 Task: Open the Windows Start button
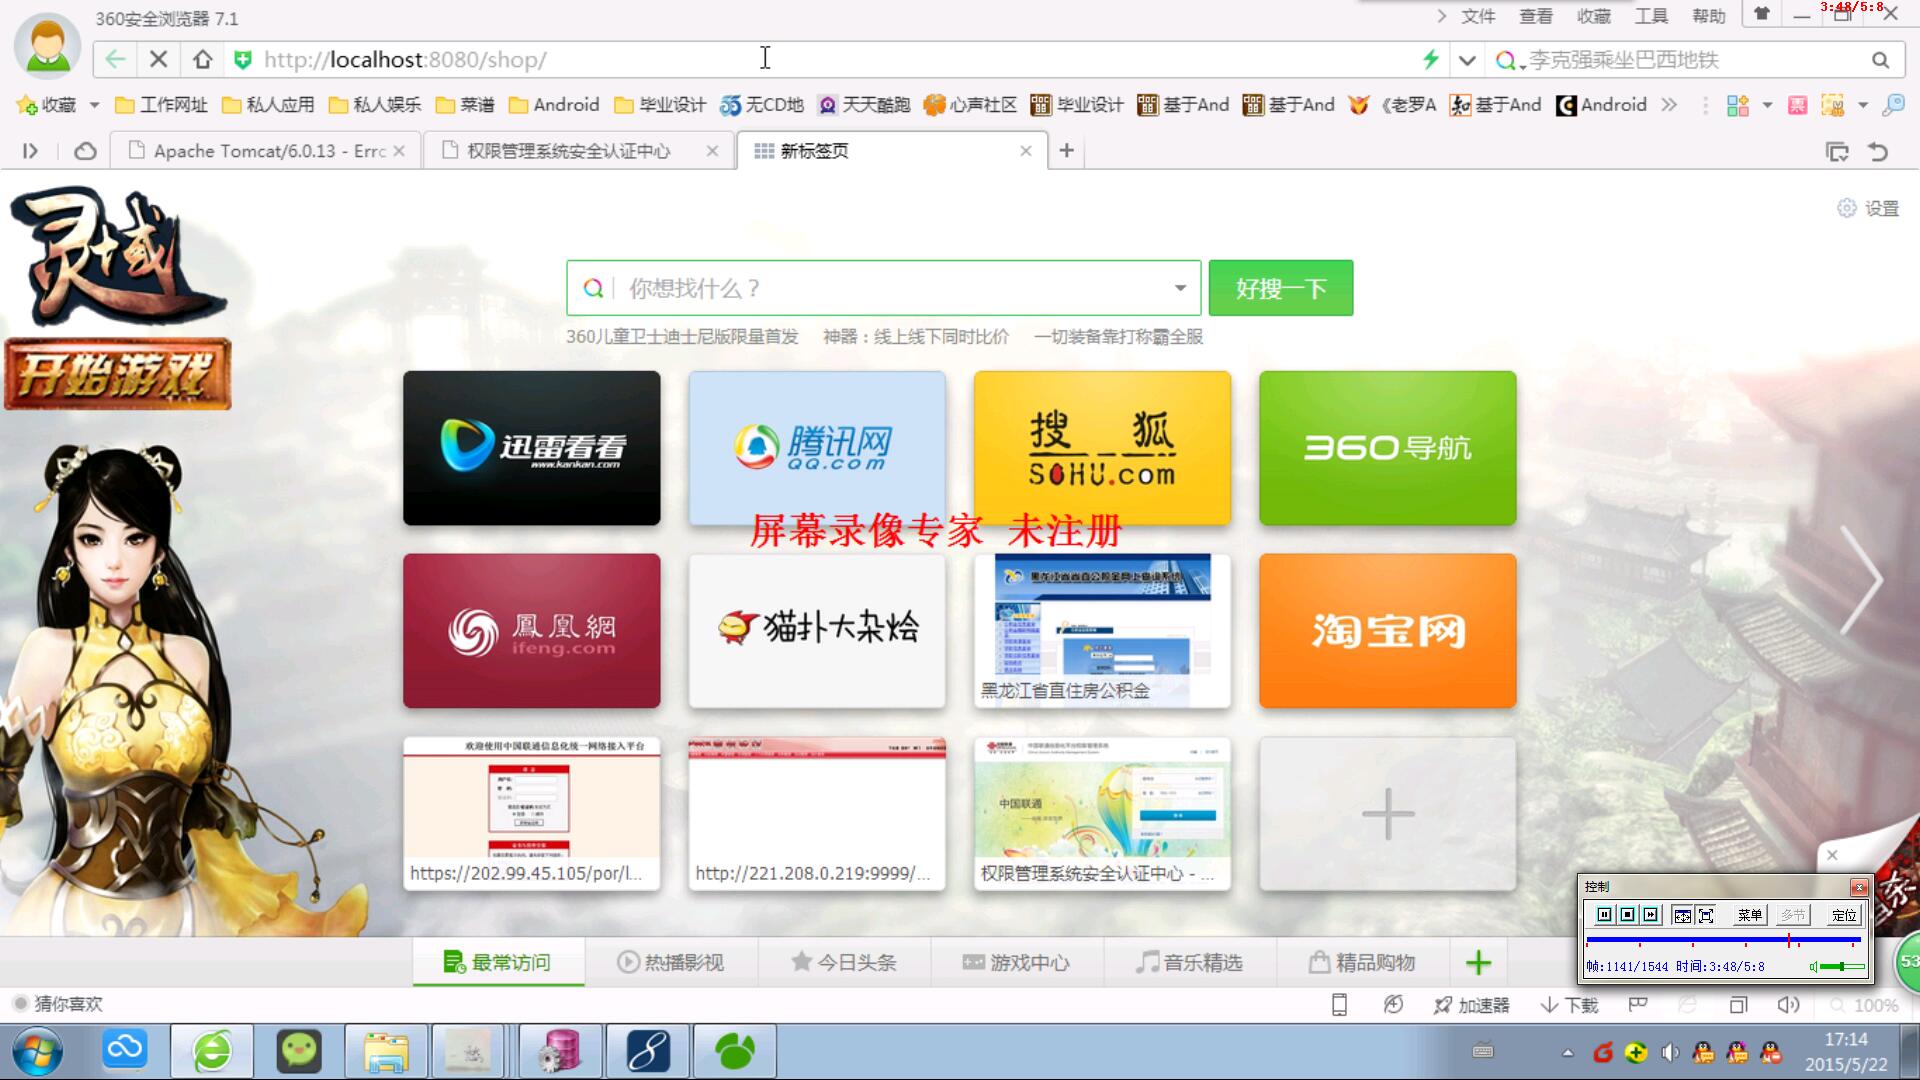(x=37, y=1052)
